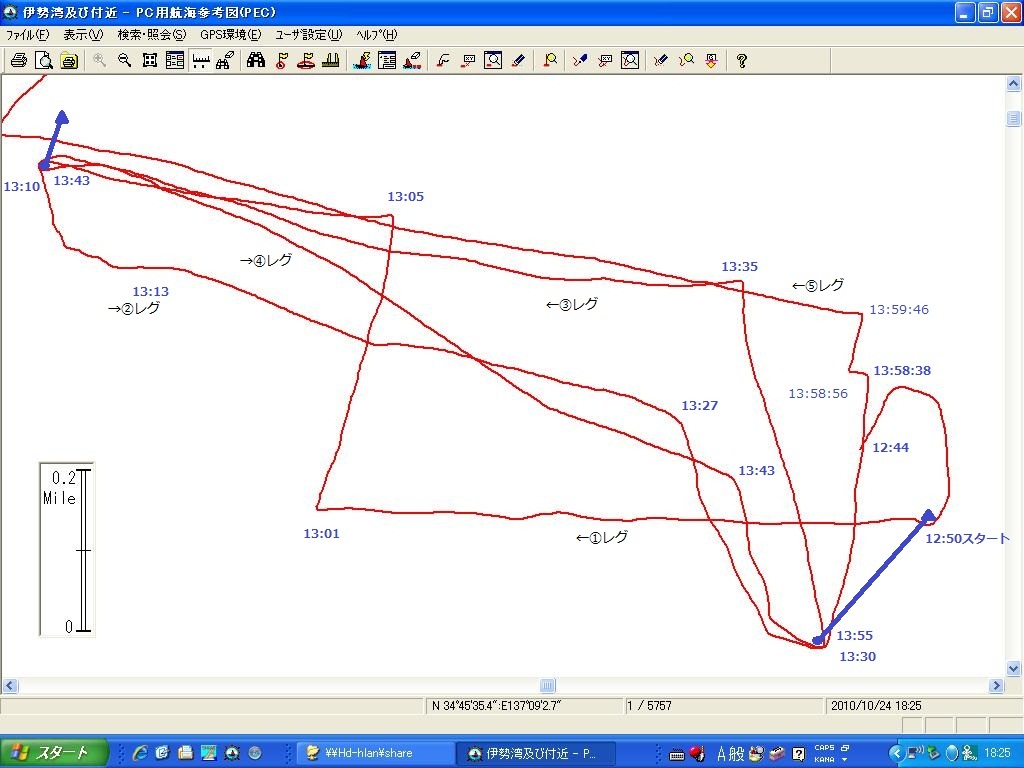
Task: Click the XY label track icon
Action: tap(605, 61)
